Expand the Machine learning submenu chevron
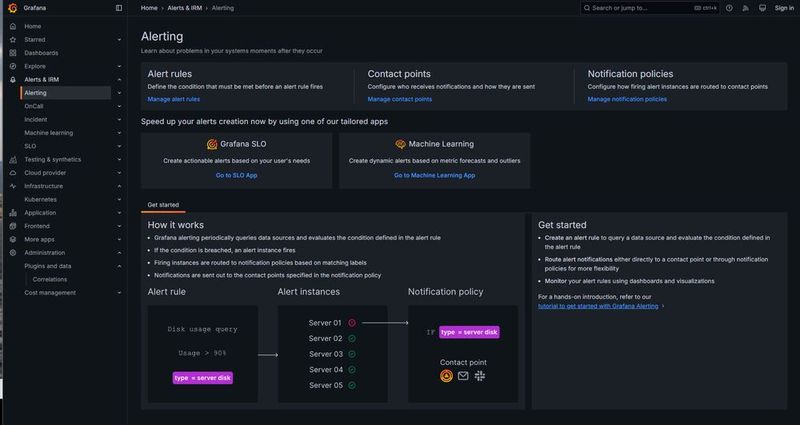 (x=119, y=133)
